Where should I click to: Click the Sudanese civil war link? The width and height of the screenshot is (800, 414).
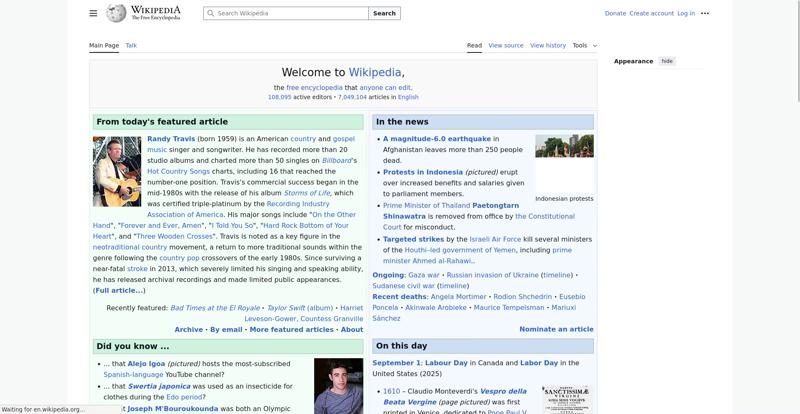[404, 286]
